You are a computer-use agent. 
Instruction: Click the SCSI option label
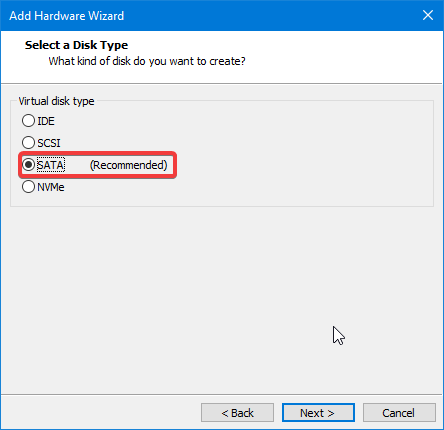click(x=49, y=143)
